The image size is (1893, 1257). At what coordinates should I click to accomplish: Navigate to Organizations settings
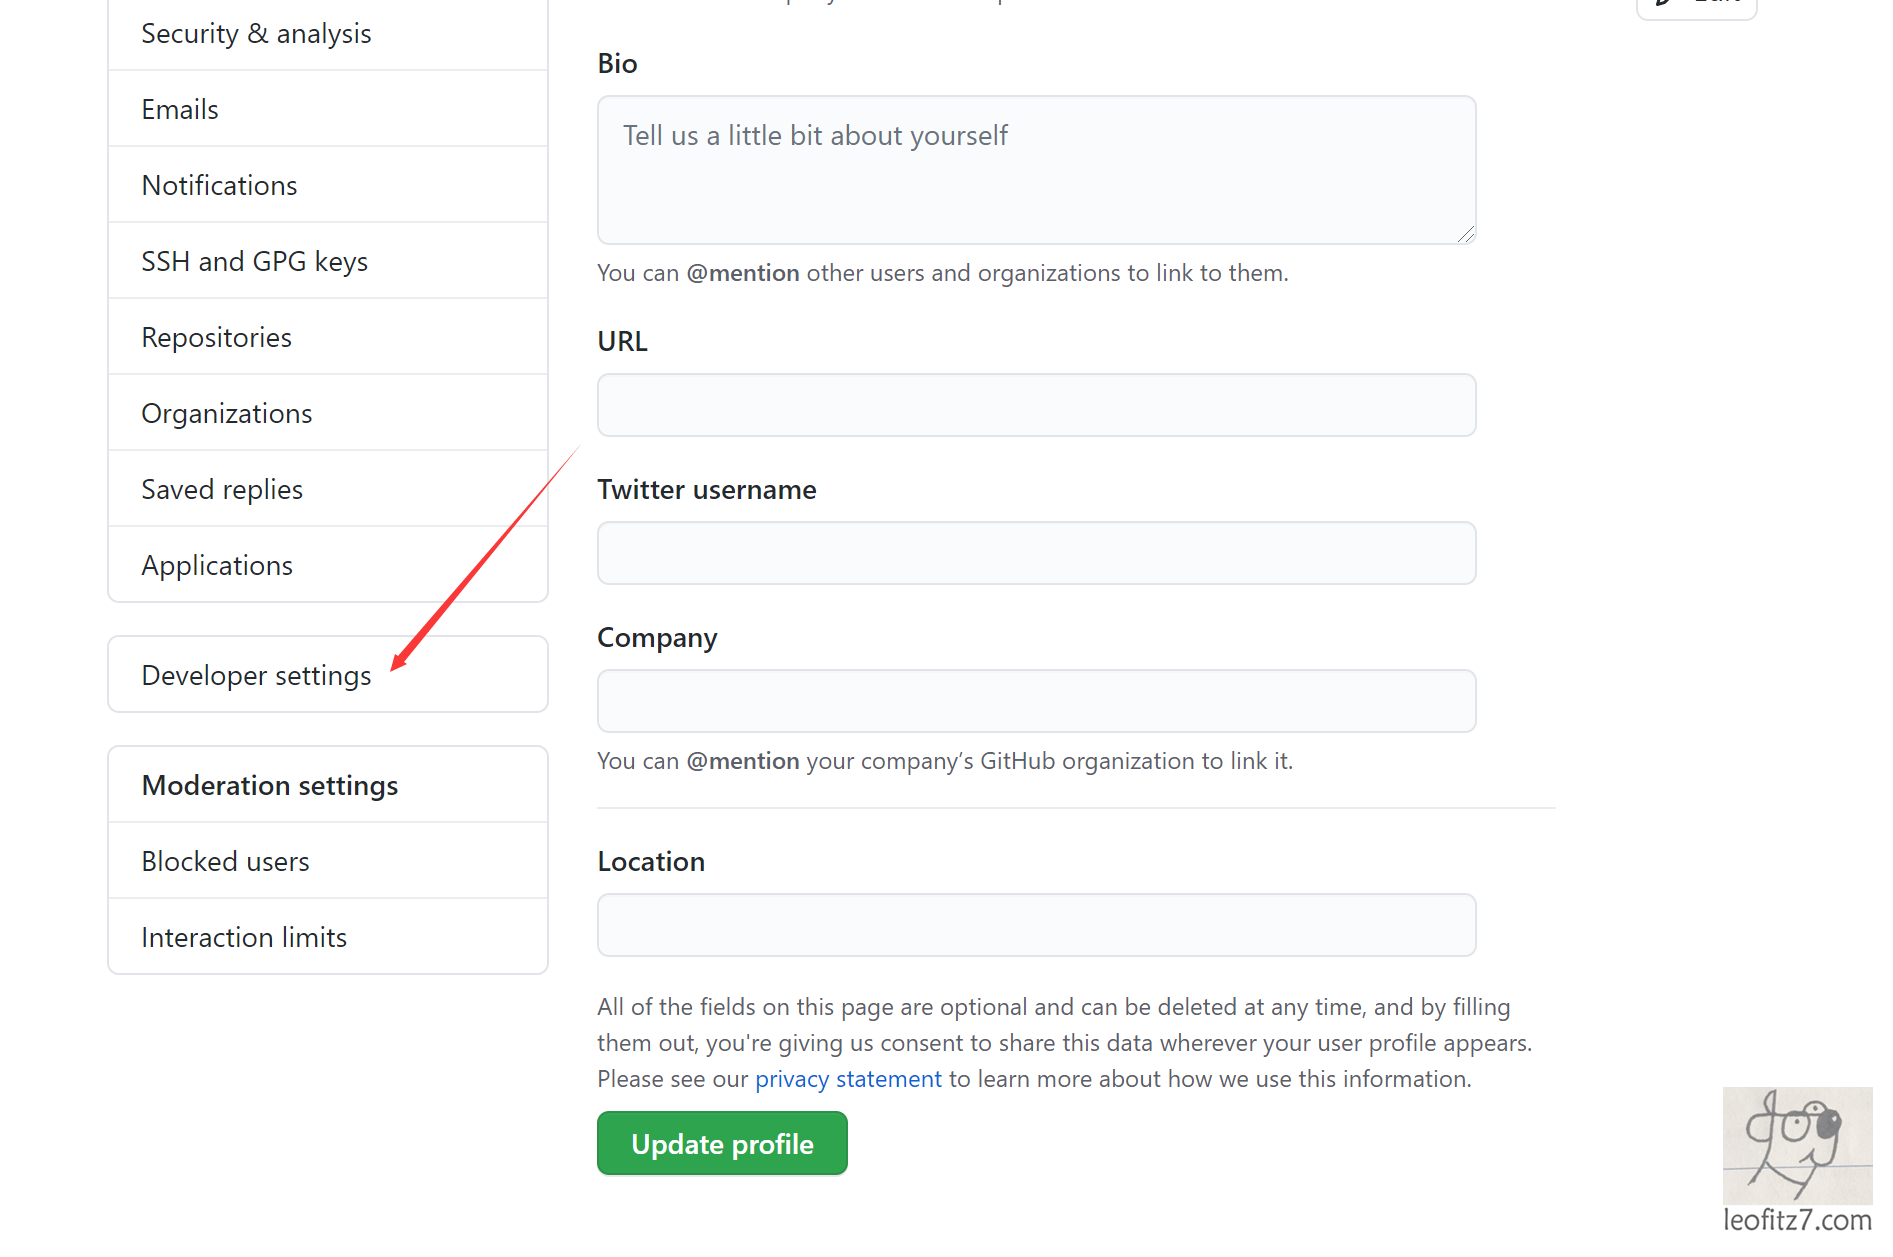tap(226, 414)
